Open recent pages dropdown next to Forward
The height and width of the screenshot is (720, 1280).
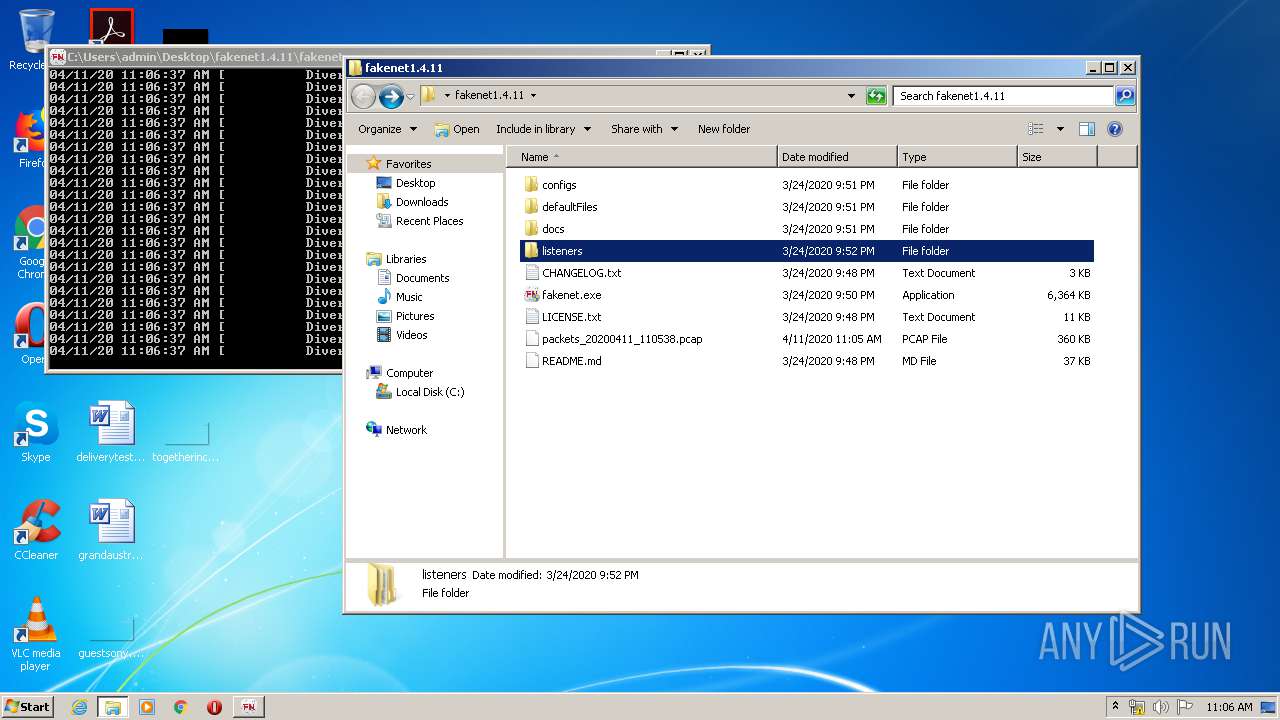pyautogui.click(x=410, y=96)
